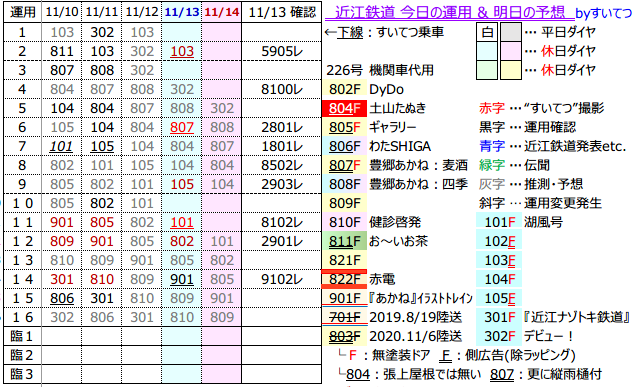Select the 11/10 date header
This screenshot has width=636, height=387.
[x=62, y=12]
